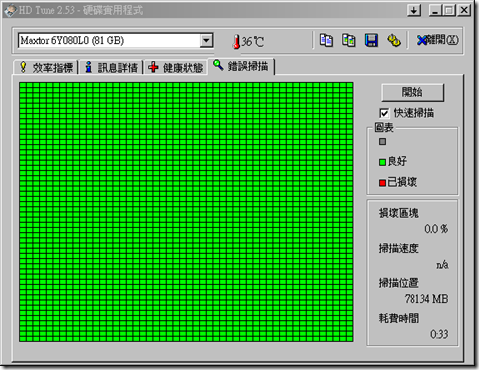Click the 0.0 % damaged blocks value

coord(436,229)
